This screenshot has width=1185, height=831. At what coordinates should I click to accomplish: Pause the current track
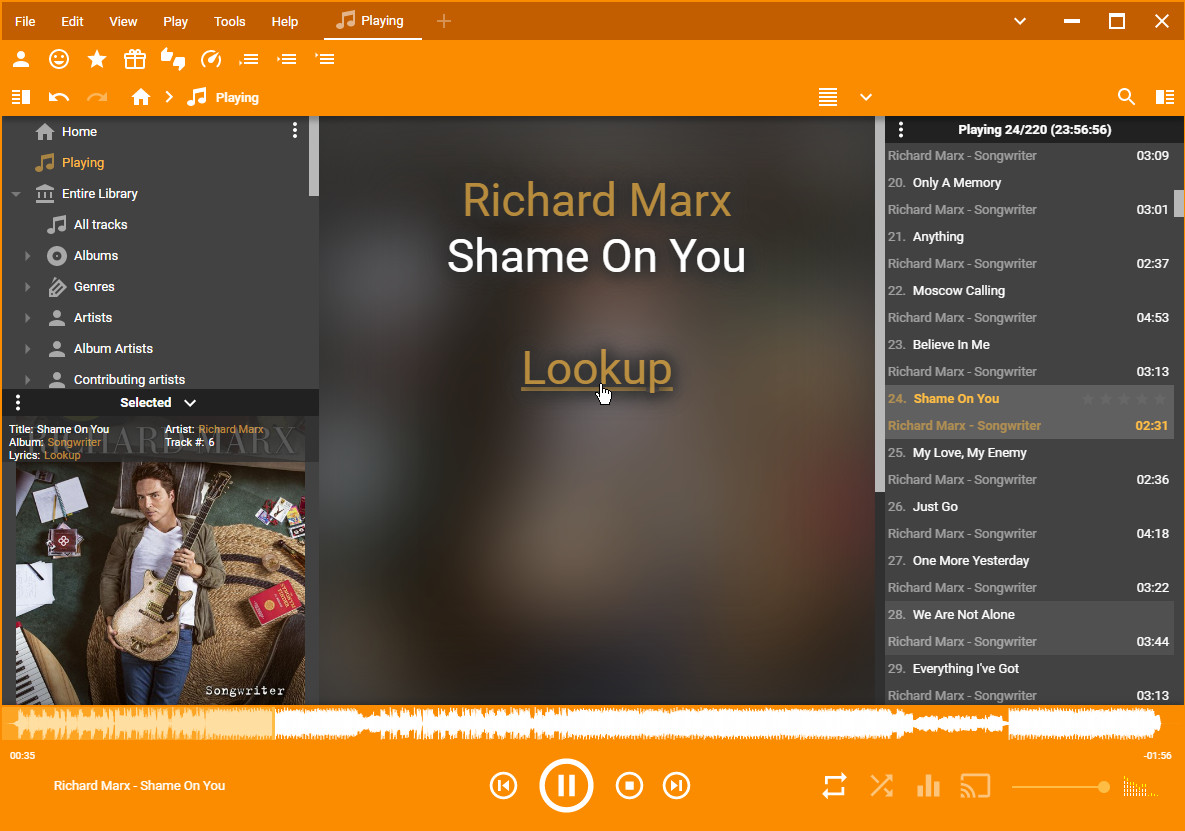(566, 786)
